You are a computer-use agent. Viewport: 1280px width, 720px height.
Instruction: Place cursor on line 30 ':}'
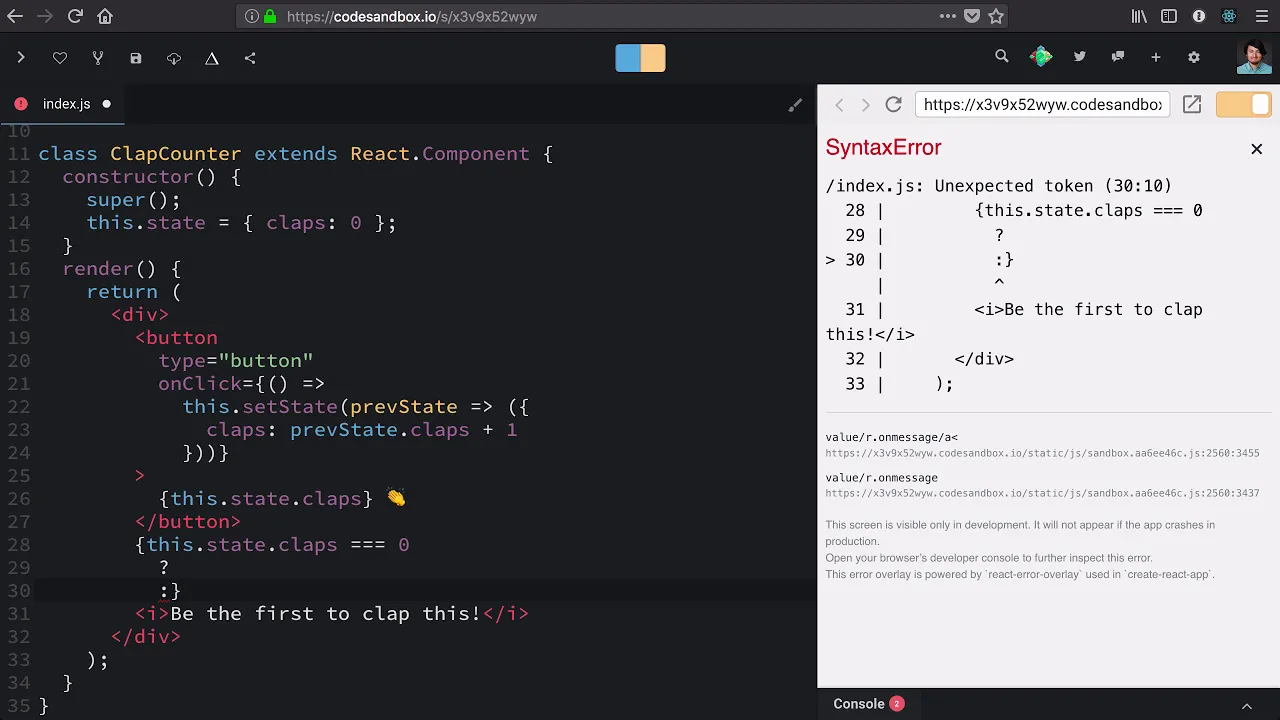coord(170,591)
